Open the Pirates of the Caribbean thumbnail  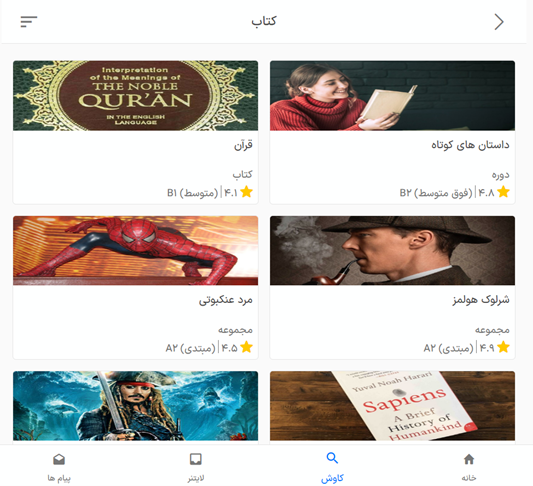tap(136, 406)
